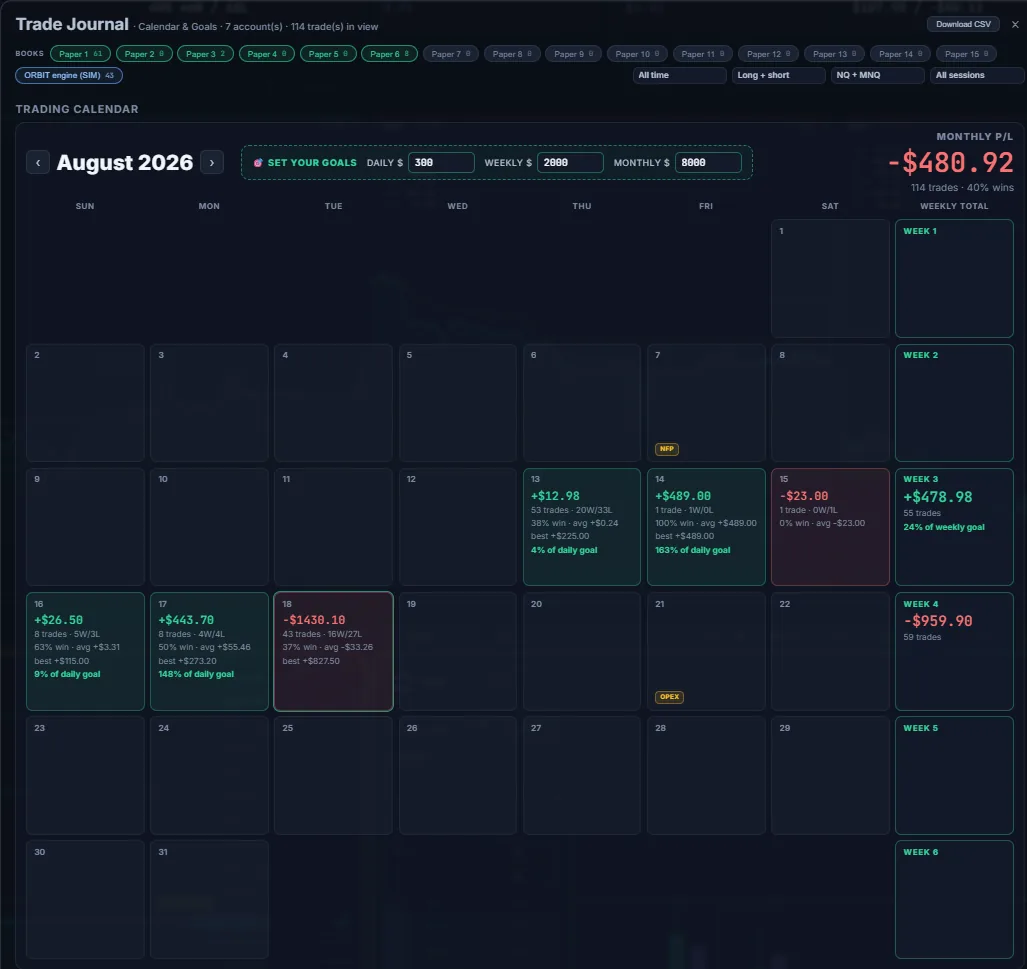
Task: Enable the Paper 11 book chip
Action: point(703,54)
